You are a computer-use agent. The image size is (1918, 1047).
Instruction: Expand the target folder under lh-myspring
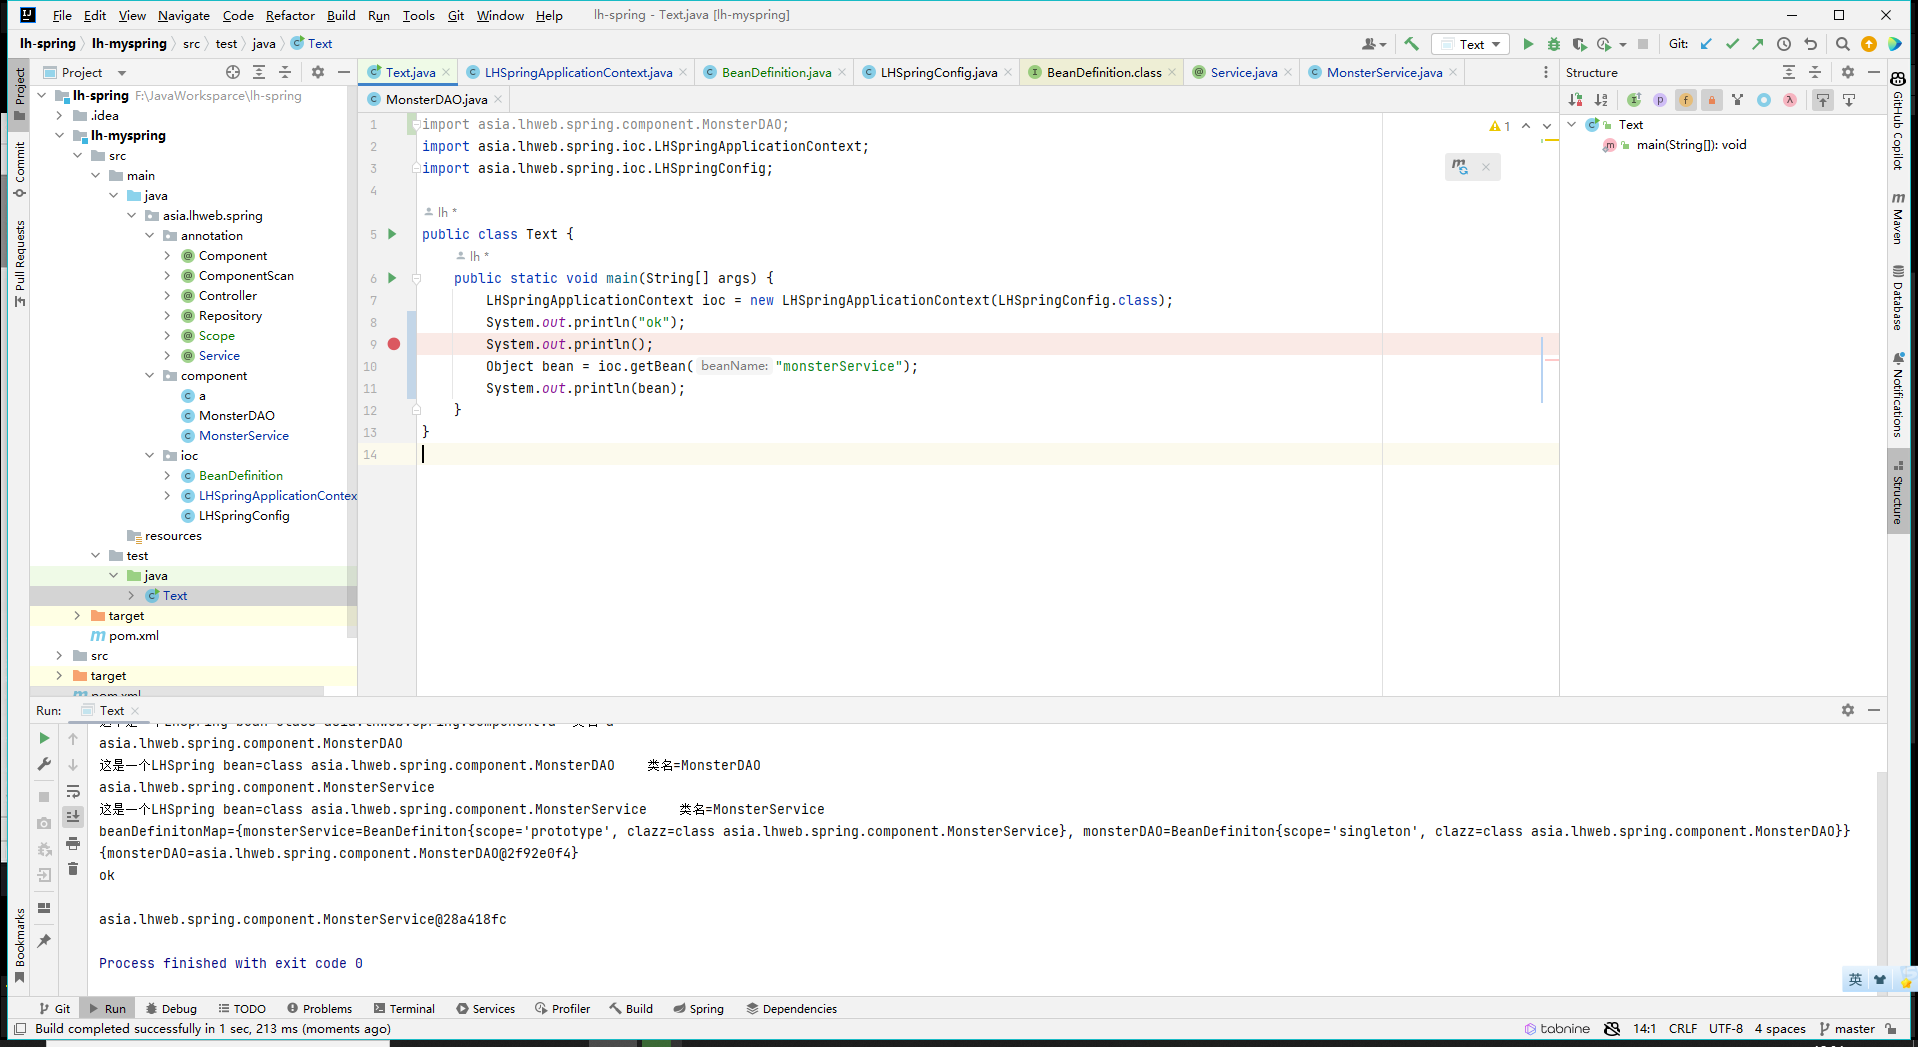pyautogui.click(x=77, y=616)
